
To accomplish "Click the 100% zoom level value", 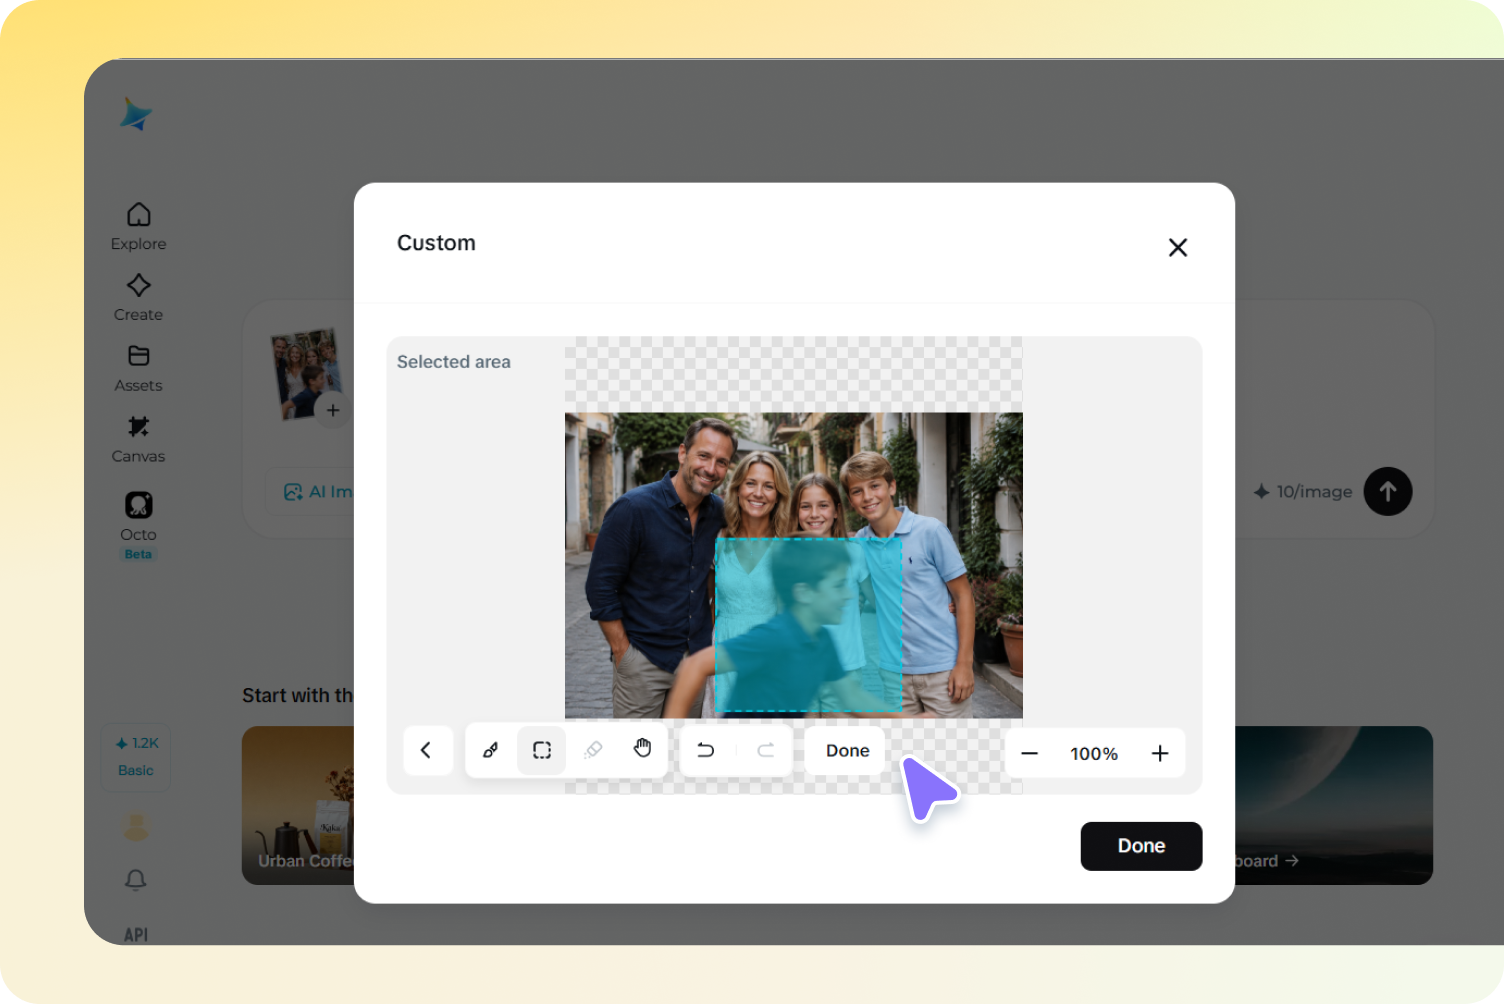I will pyautogui.click(x=1094, y=754).
